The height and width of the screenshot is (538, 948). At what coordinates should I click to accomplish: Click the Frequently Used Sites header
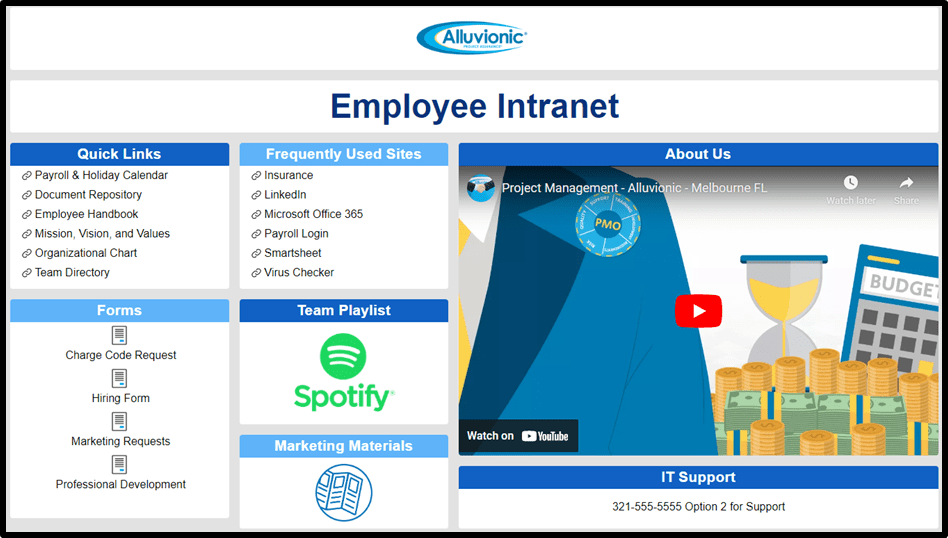point(343,154)
